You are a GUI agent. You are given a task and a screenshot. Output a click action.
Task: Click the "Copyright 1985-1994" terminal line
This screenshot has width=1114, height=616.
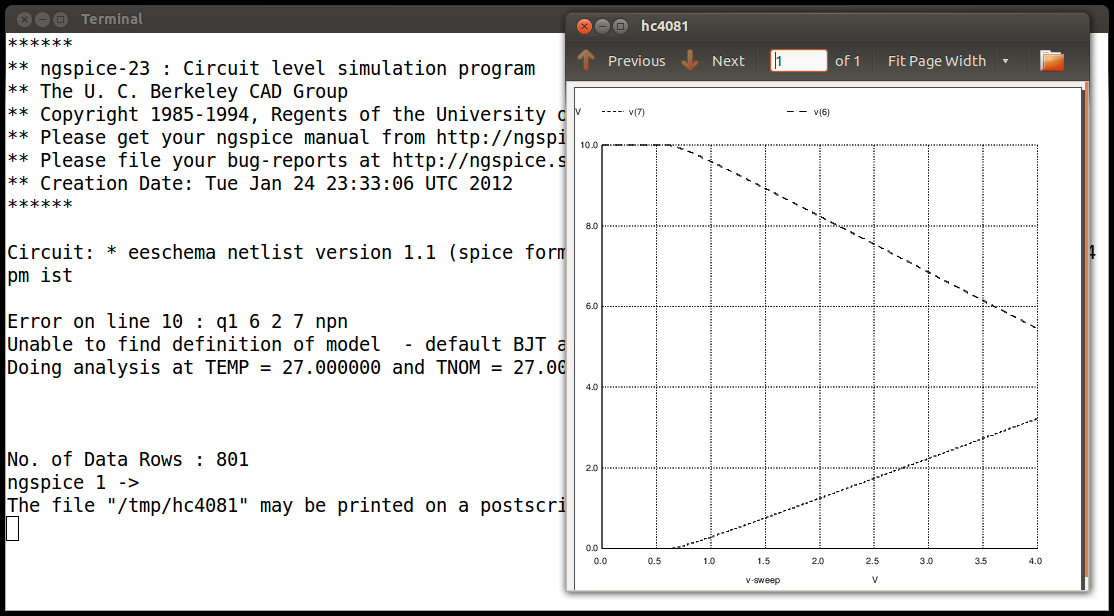point(286,114)
